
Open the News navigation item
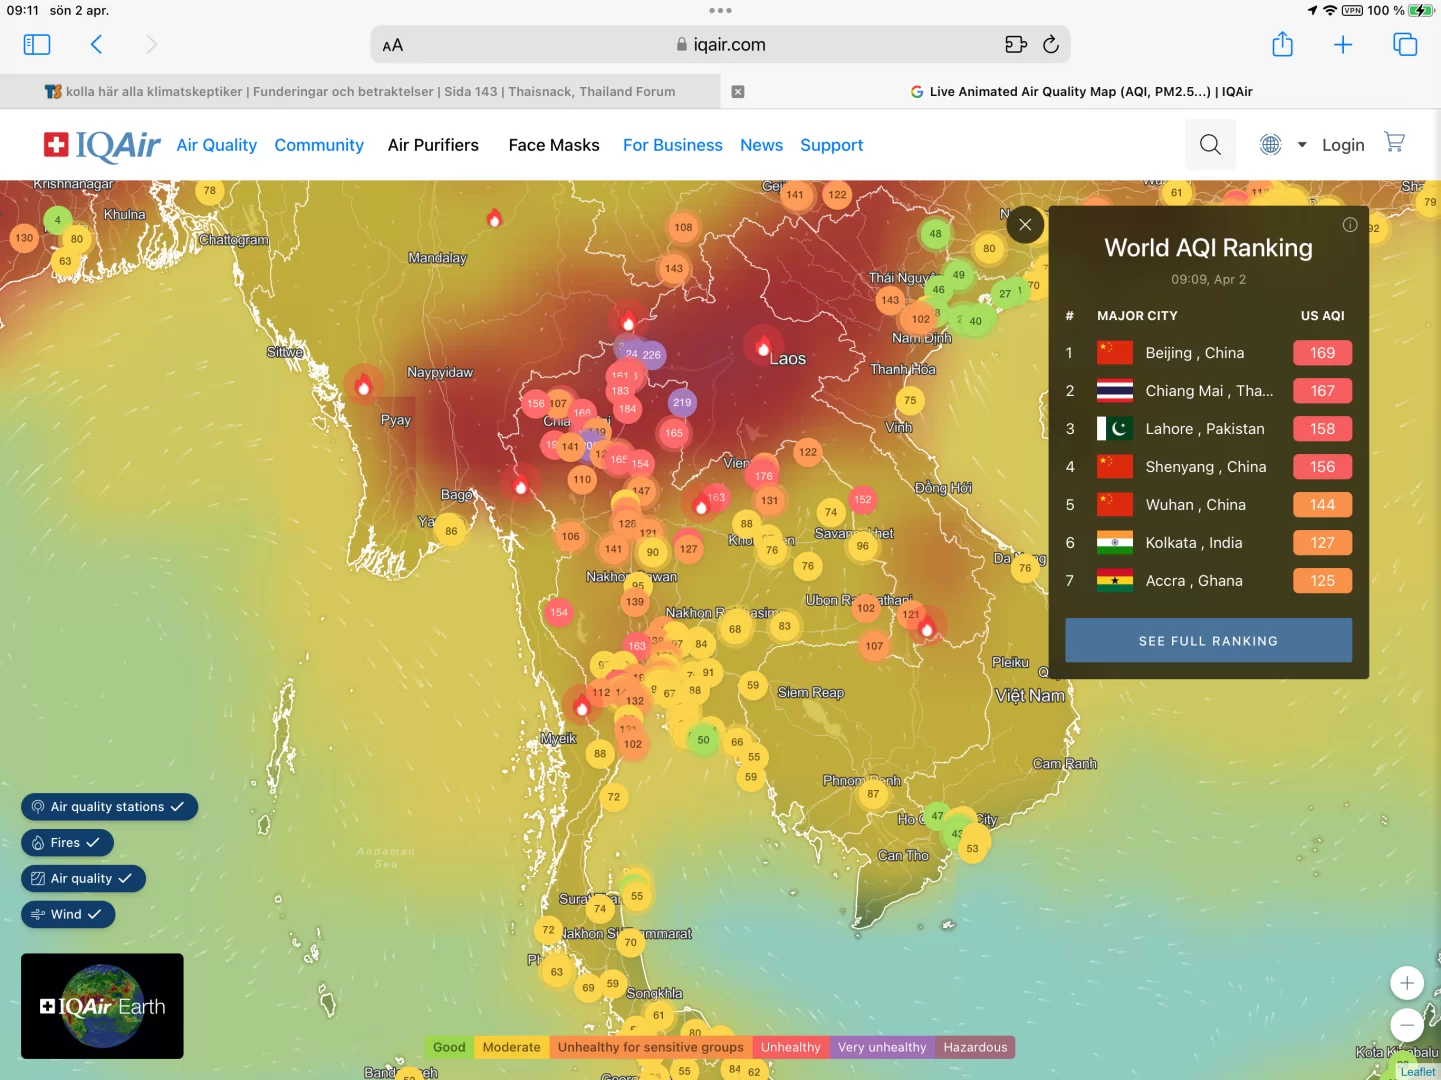[x=761, y=145]
